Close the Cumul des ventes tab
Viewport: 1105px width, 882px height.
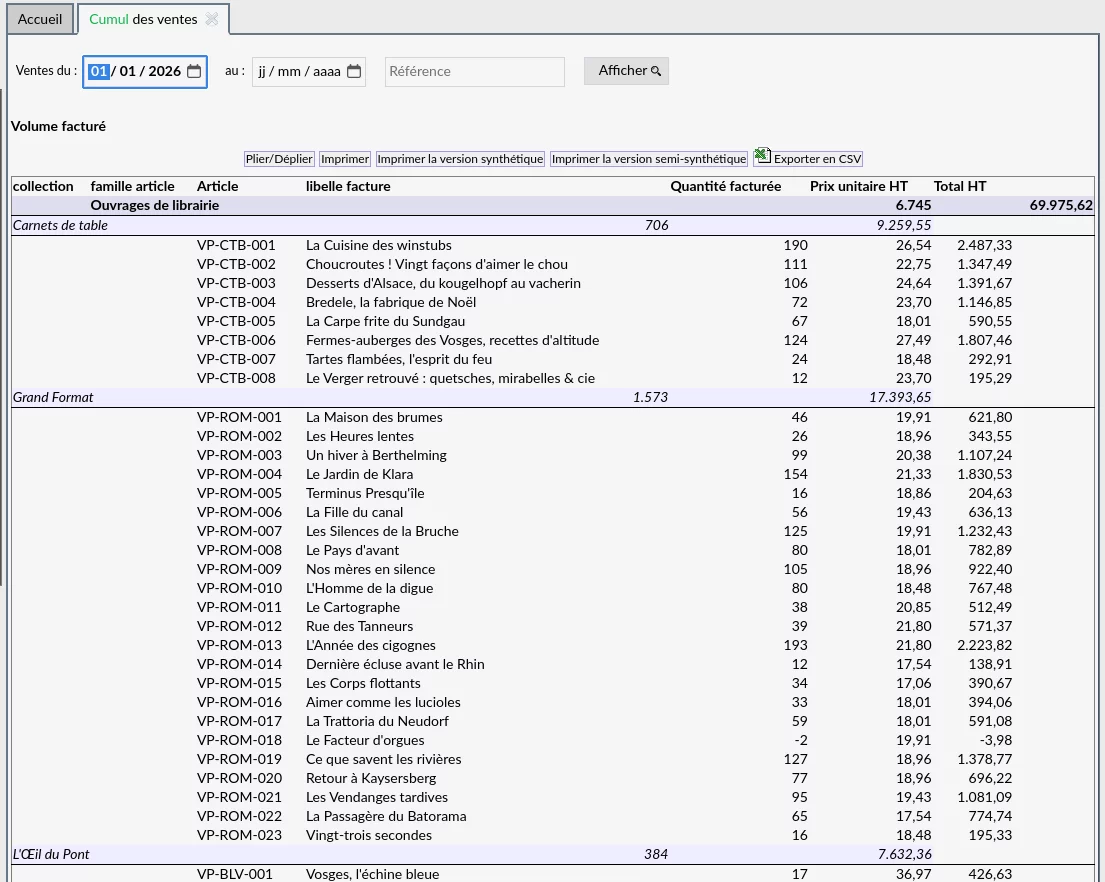click(x=211, y=19)
